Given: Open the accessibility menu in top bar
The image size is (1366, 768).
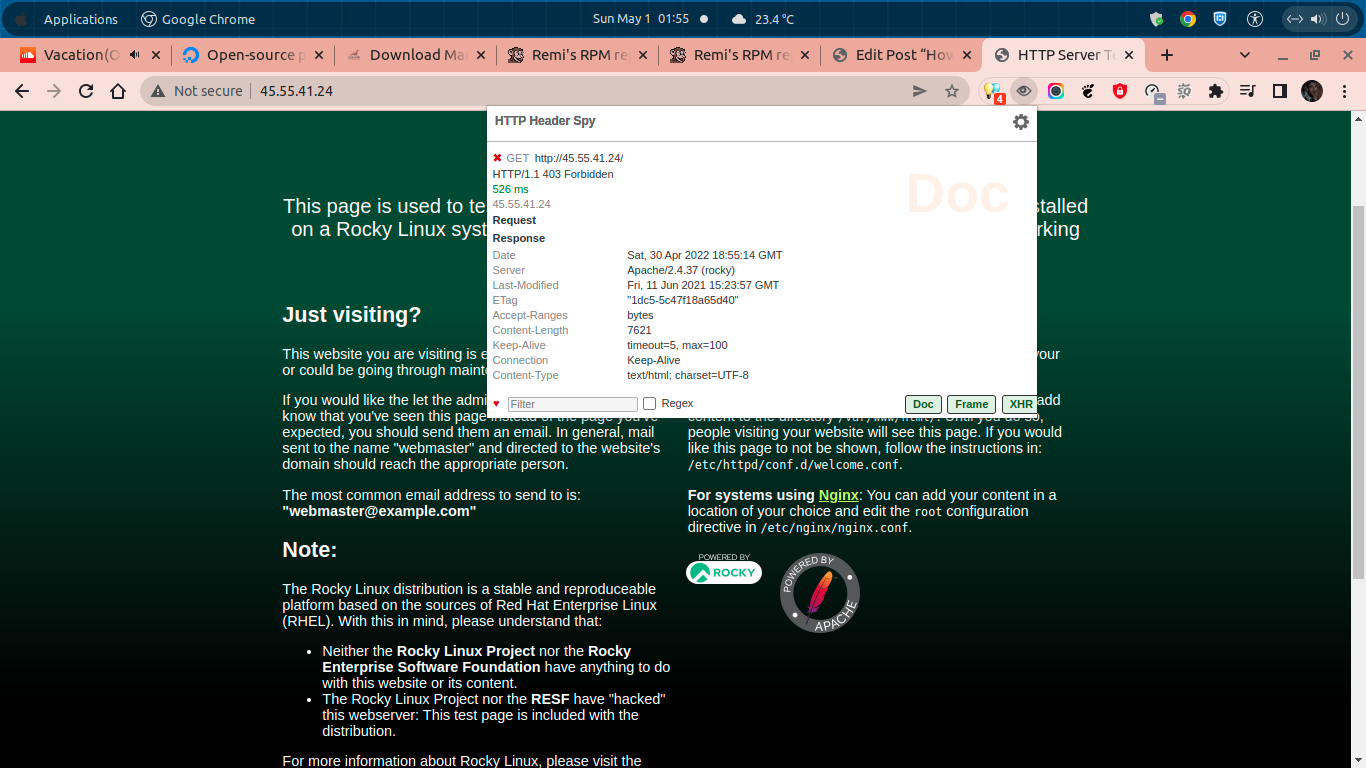Looking at the screenshot, I should coord(1256,19).
